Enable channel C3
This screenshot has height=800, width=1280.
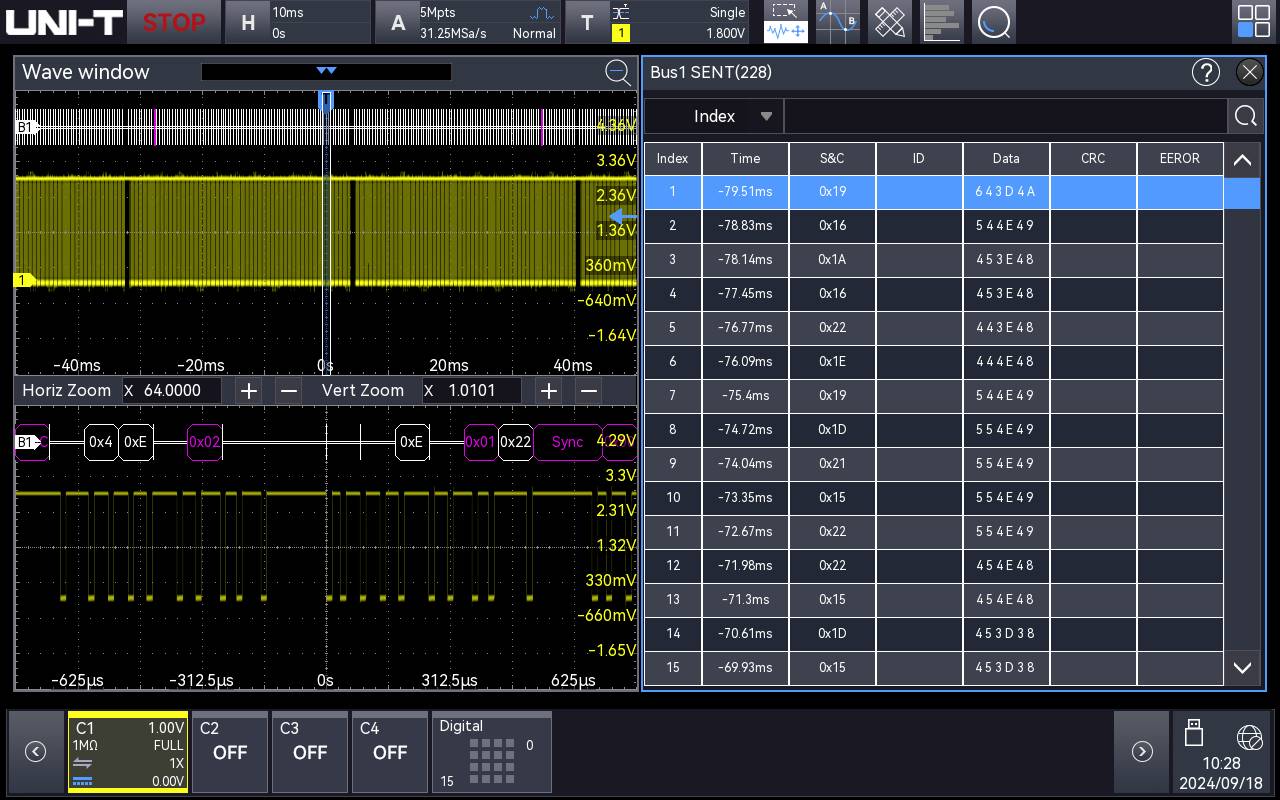pyautogui.click(x=309, y=752)
